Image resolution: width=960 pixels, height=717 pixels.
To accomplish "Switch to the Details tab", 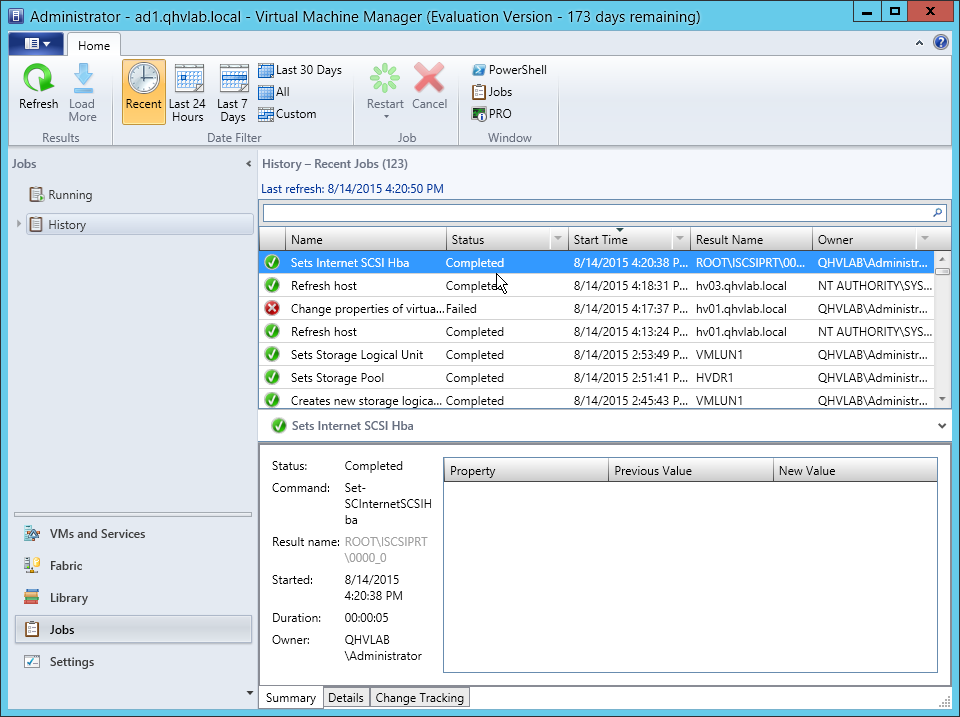I will coord(345,698).
